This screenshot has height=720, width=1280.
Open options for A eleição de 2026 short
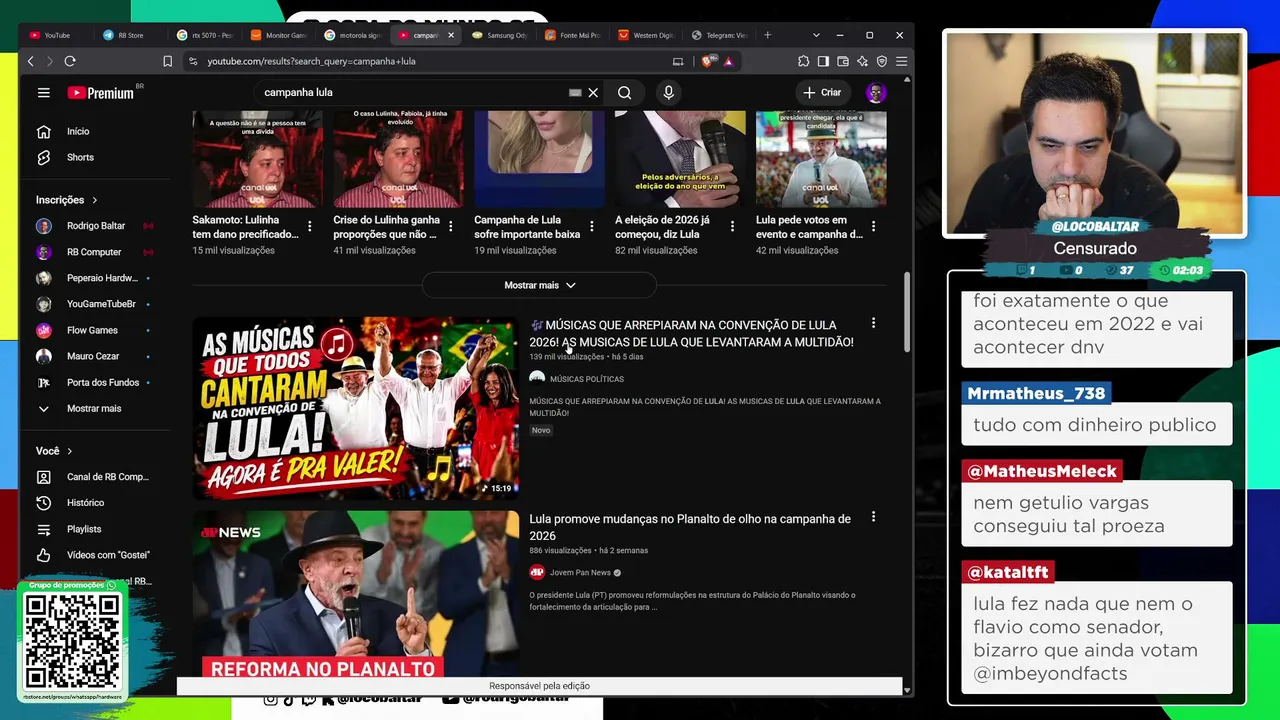click(733, 226)
